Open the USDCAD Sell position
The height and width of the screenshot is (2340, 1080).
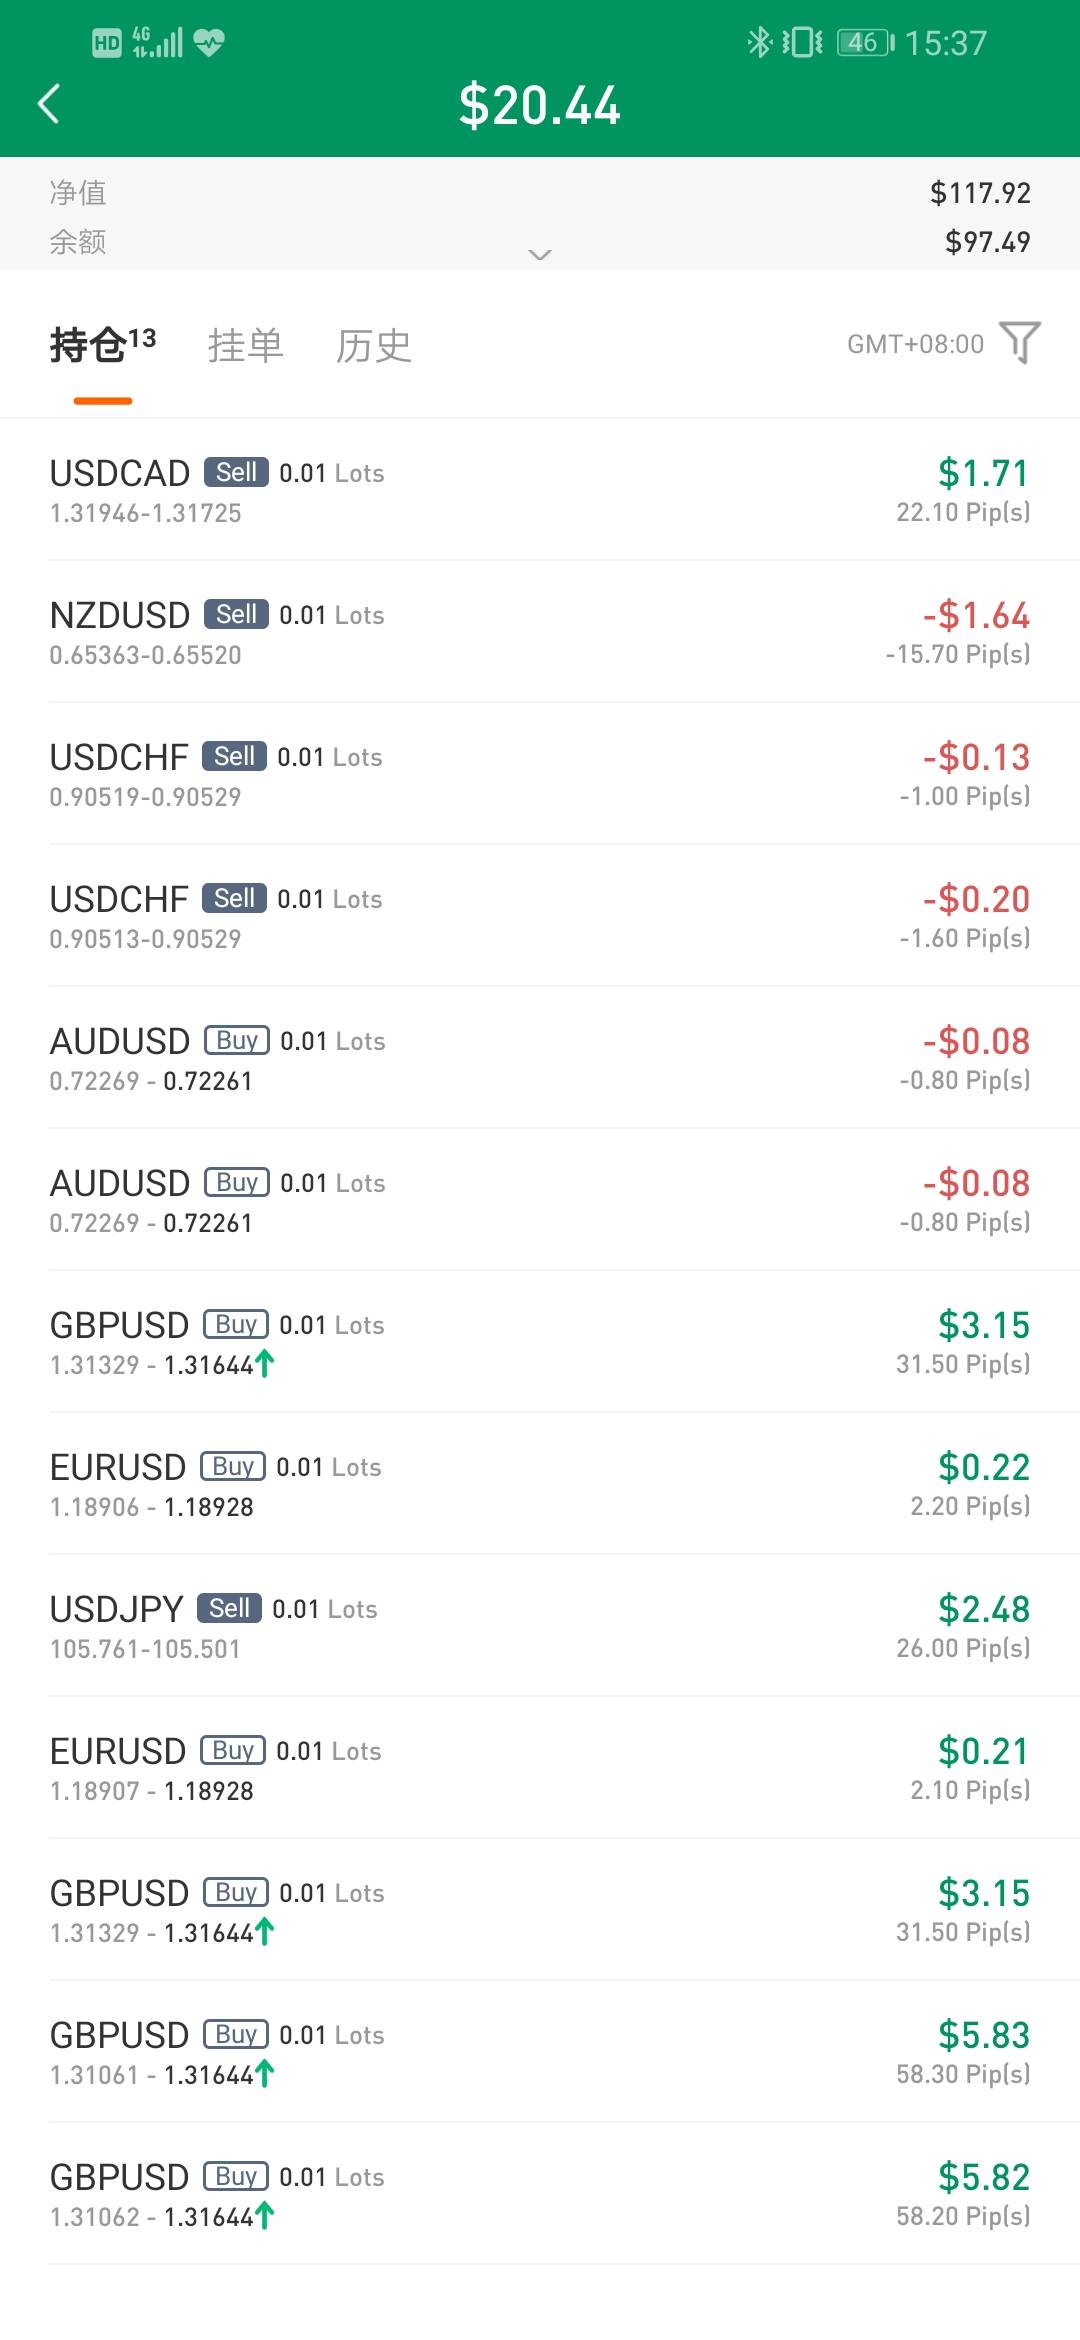[540, 490]
